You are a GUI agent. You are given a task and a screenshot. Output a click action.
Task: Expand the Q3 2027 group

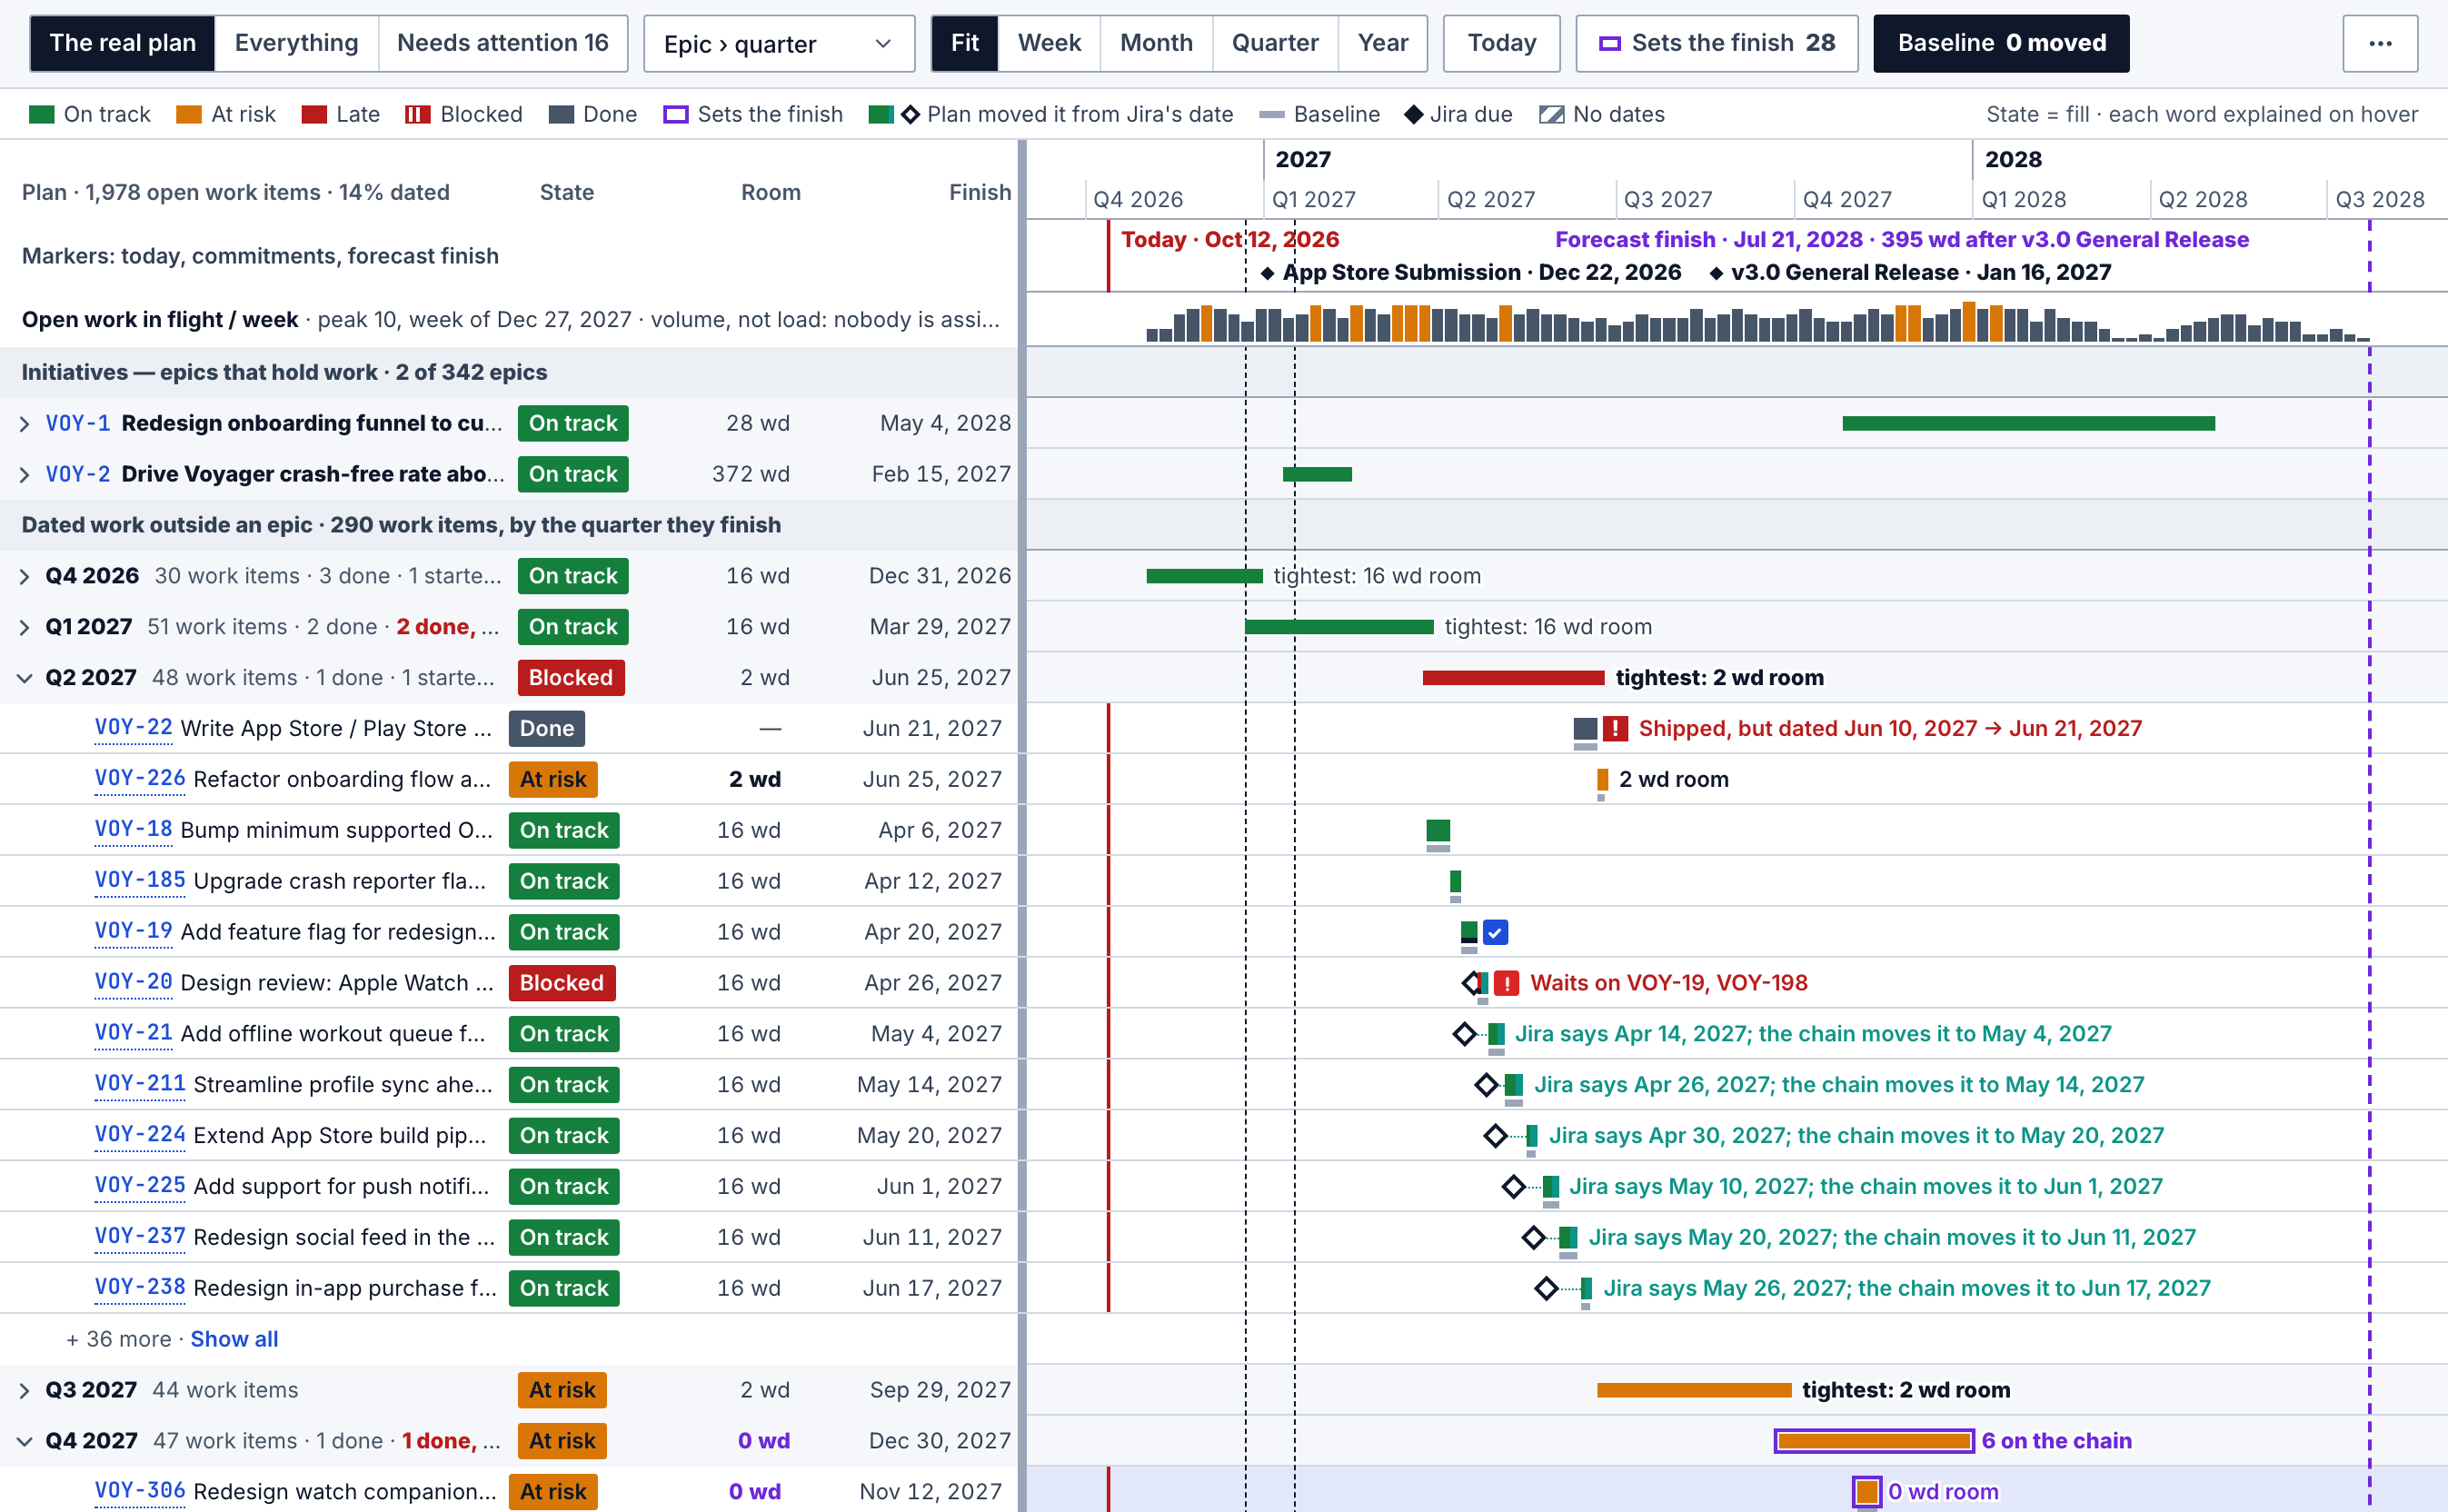coord(25,1391)
